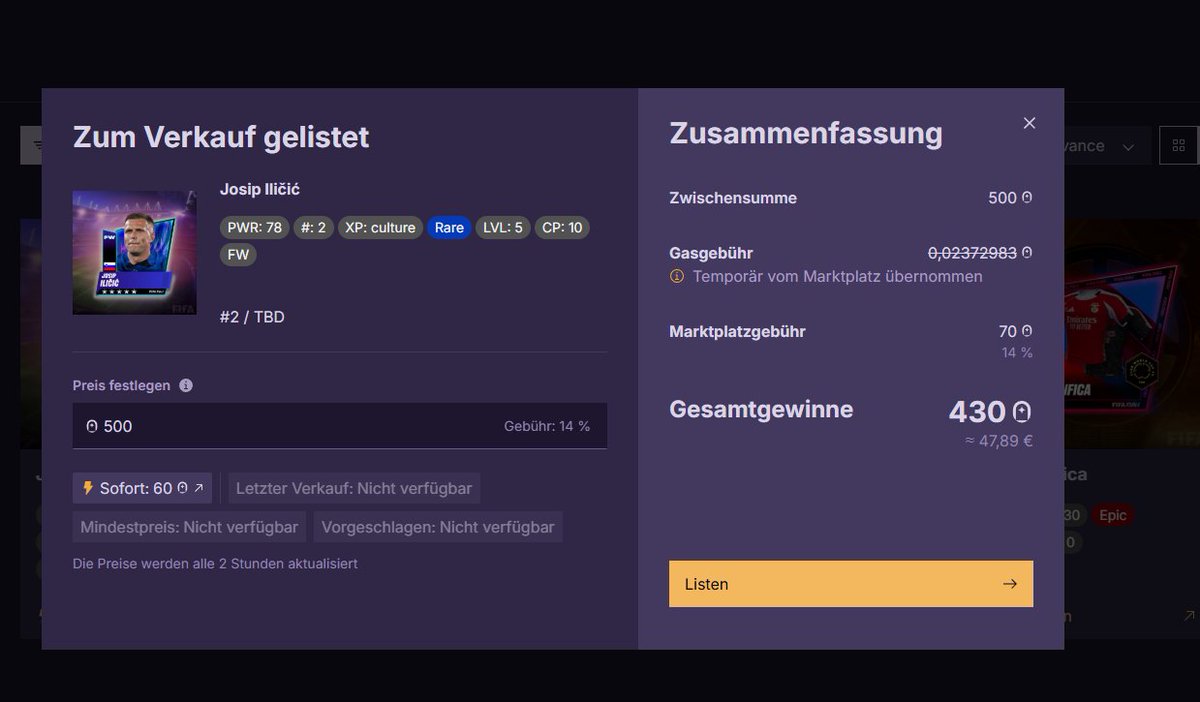Click the XP: culture tag
The height and width of the screenshot is (702, 1200).
coord(380,228)
